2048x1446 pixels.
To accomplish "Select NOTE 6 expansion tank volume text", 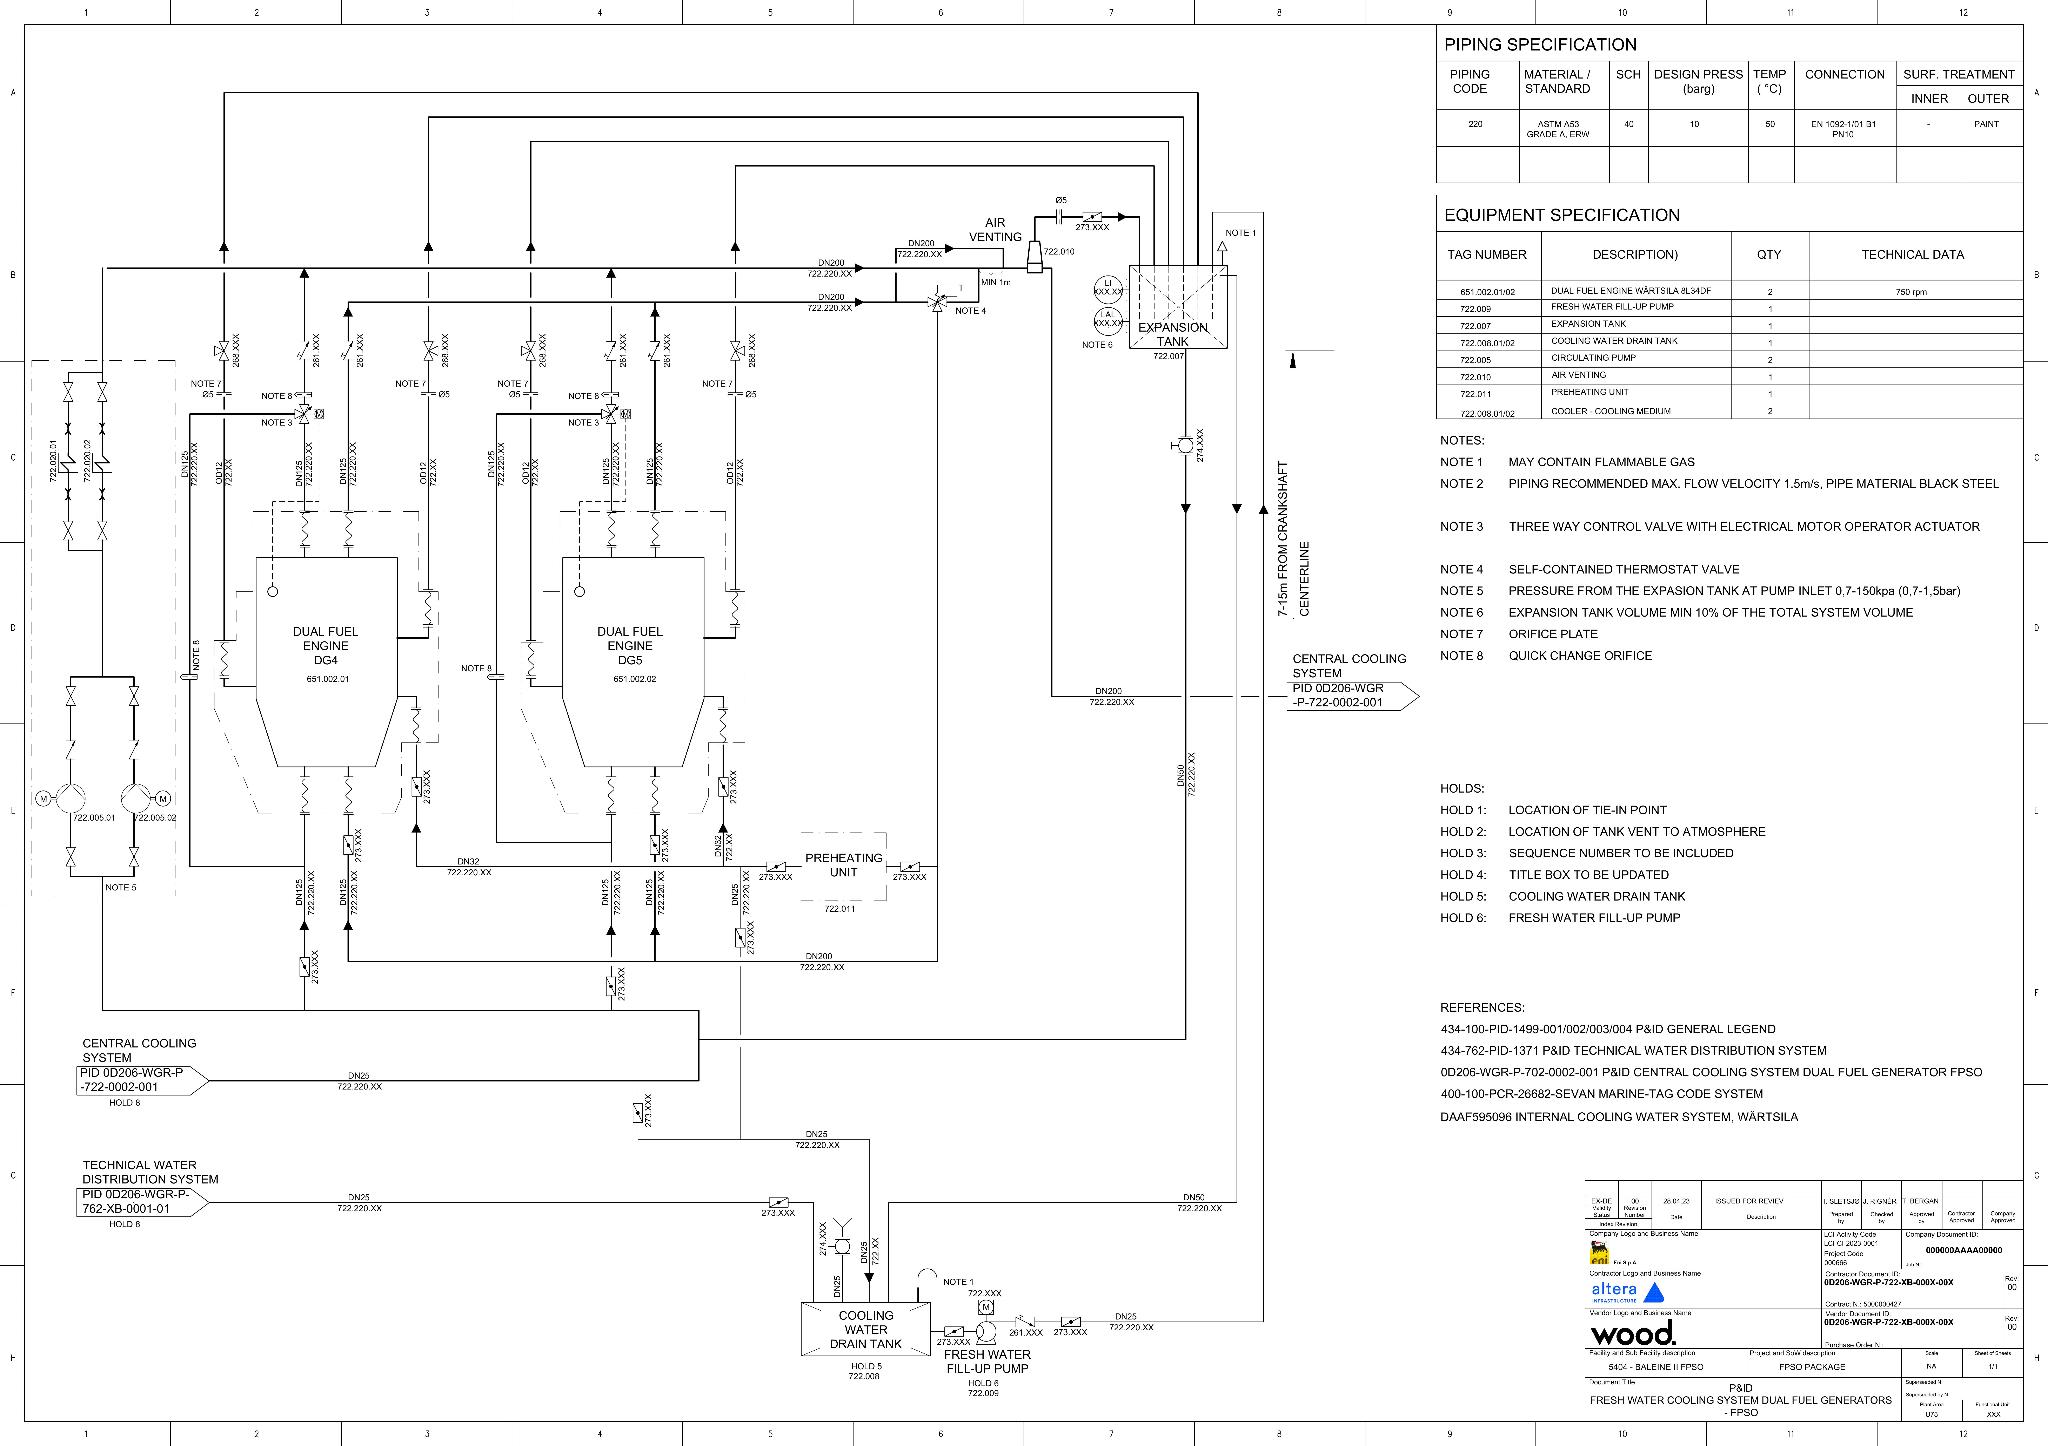I will tap(1710, 613).
